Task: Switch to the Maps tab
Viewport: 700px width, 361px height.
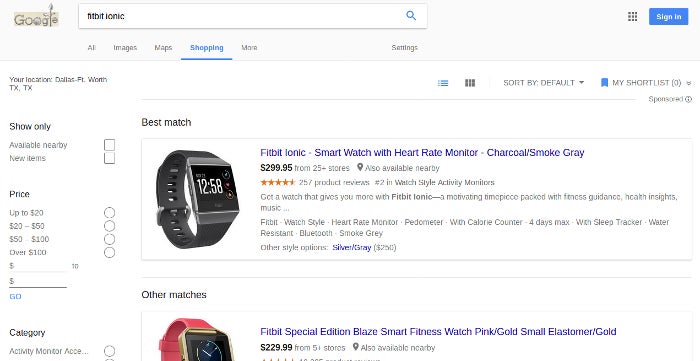Action: pos(163,47)
